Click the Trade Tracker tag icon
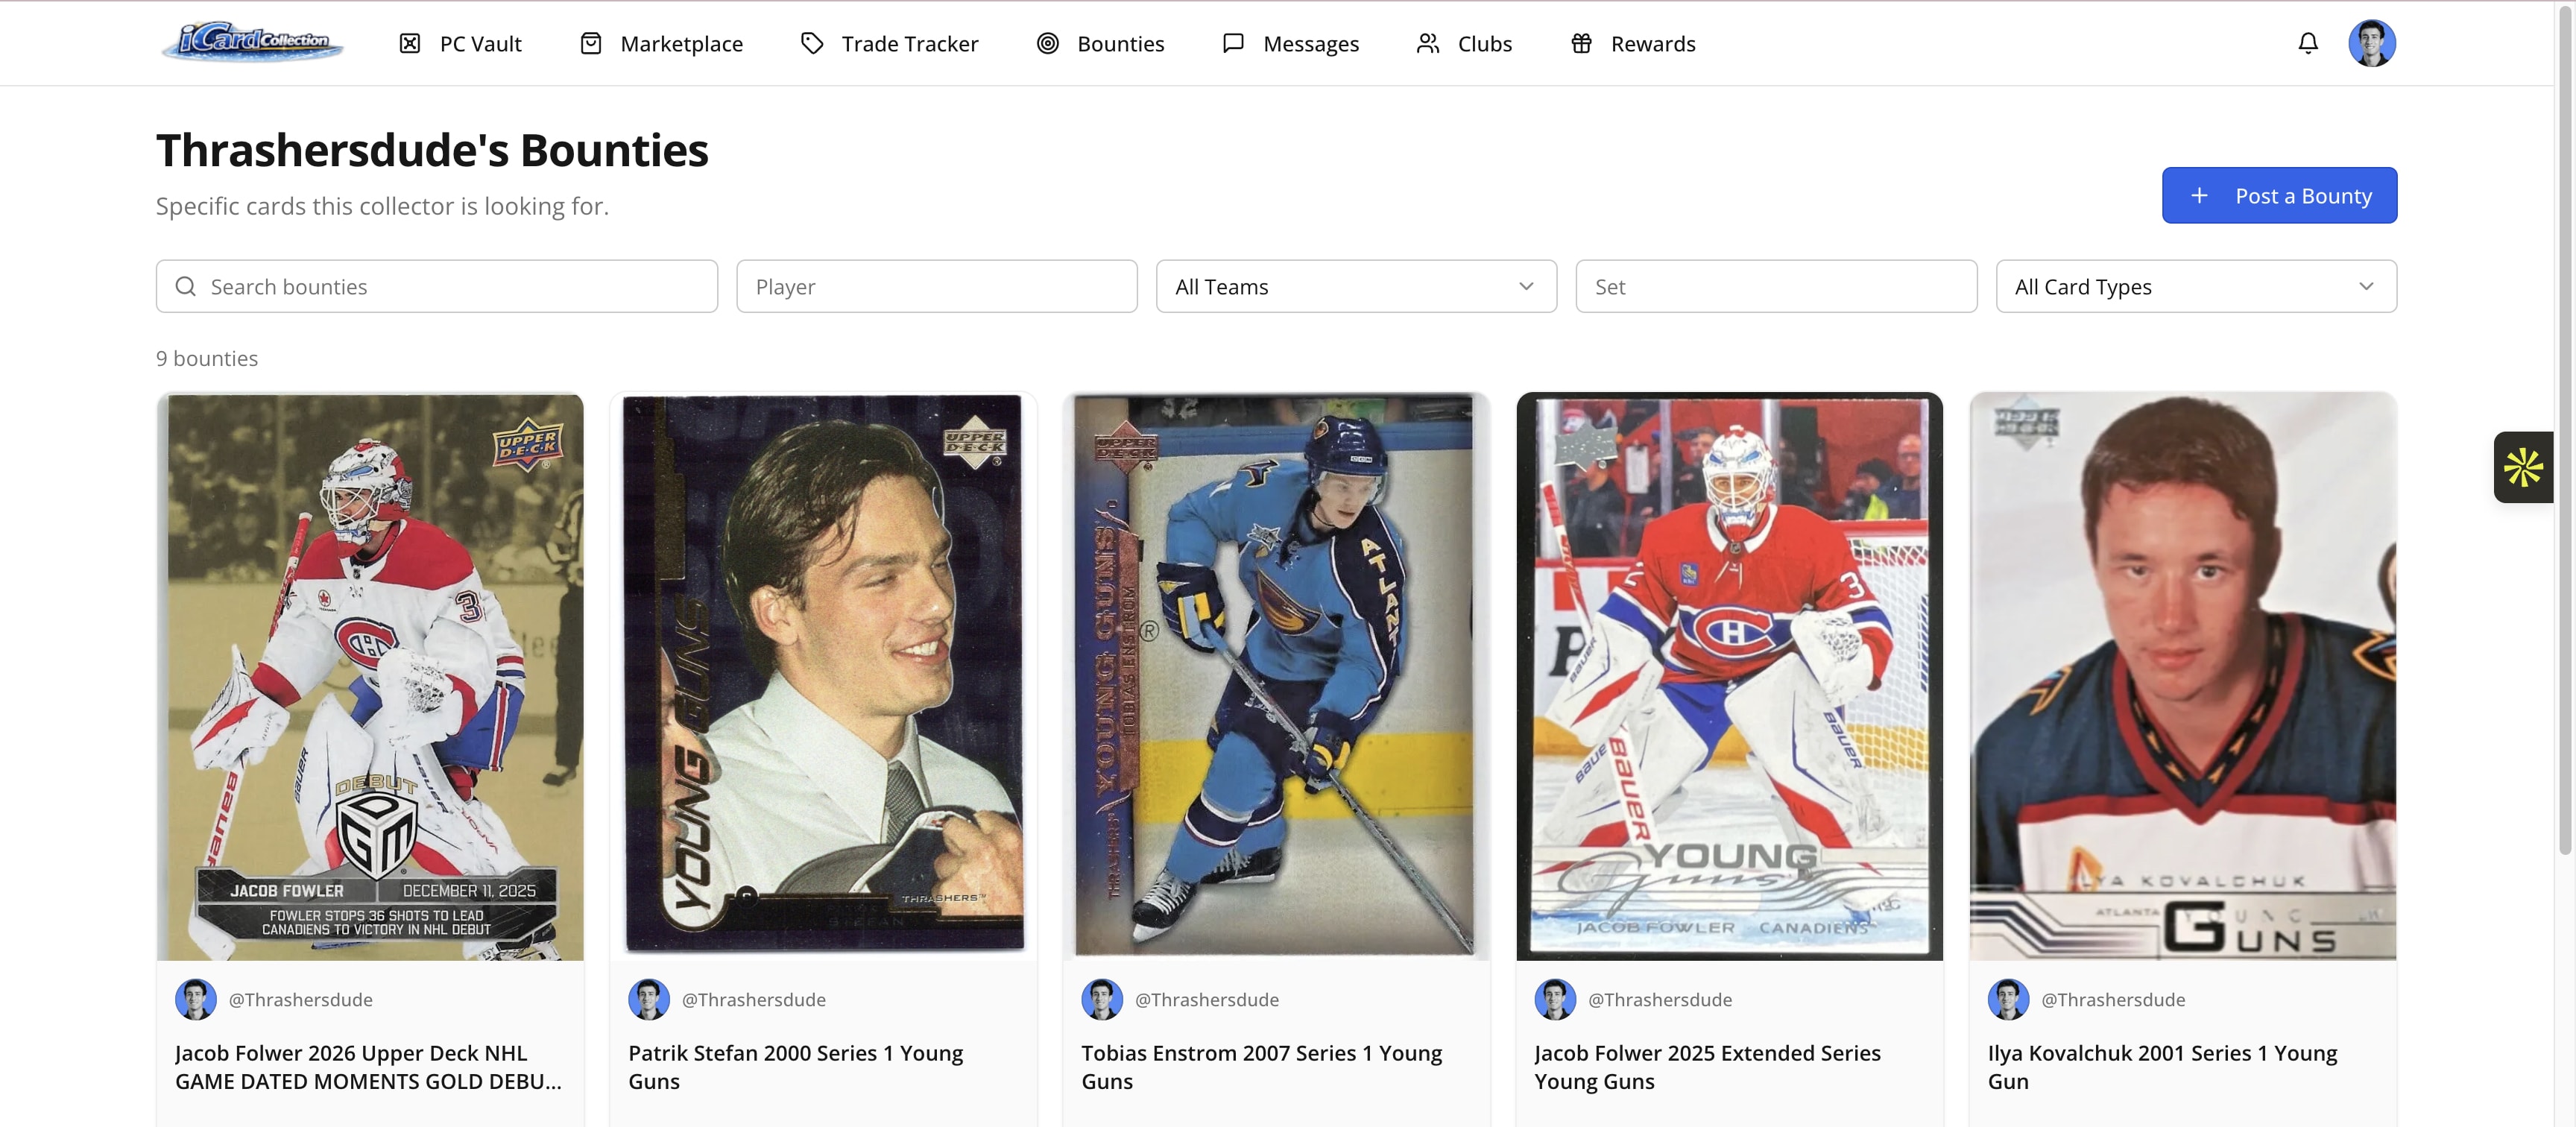 coord(812,43)
